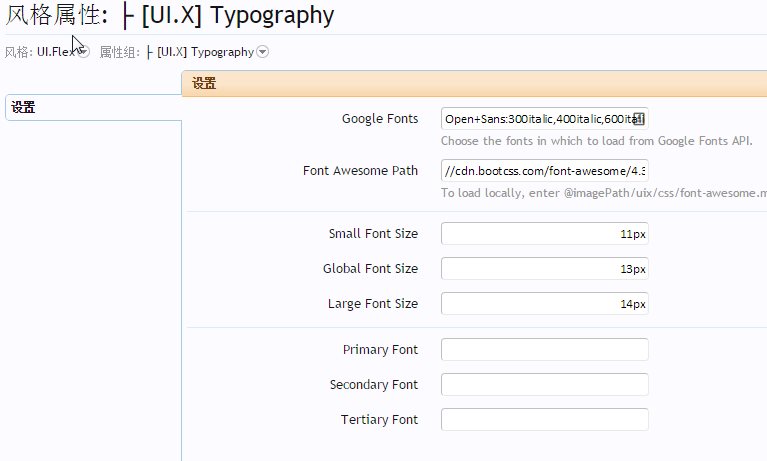The width and height of the screenshot is (767, 461).
Task: Click the Primary Font input box
Action: pos(544,350)
